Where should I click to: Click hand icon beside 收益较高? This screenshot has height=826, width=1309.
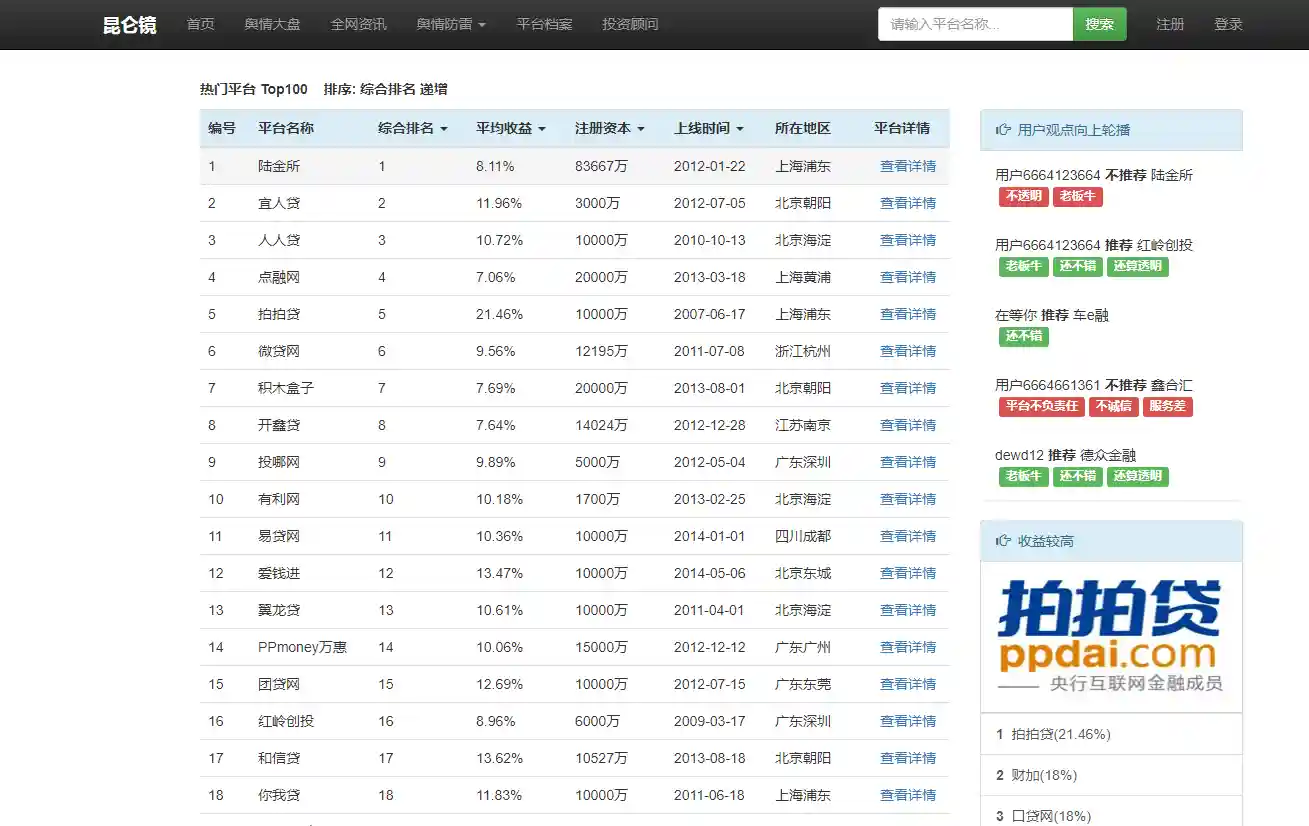click(1003, 541)
